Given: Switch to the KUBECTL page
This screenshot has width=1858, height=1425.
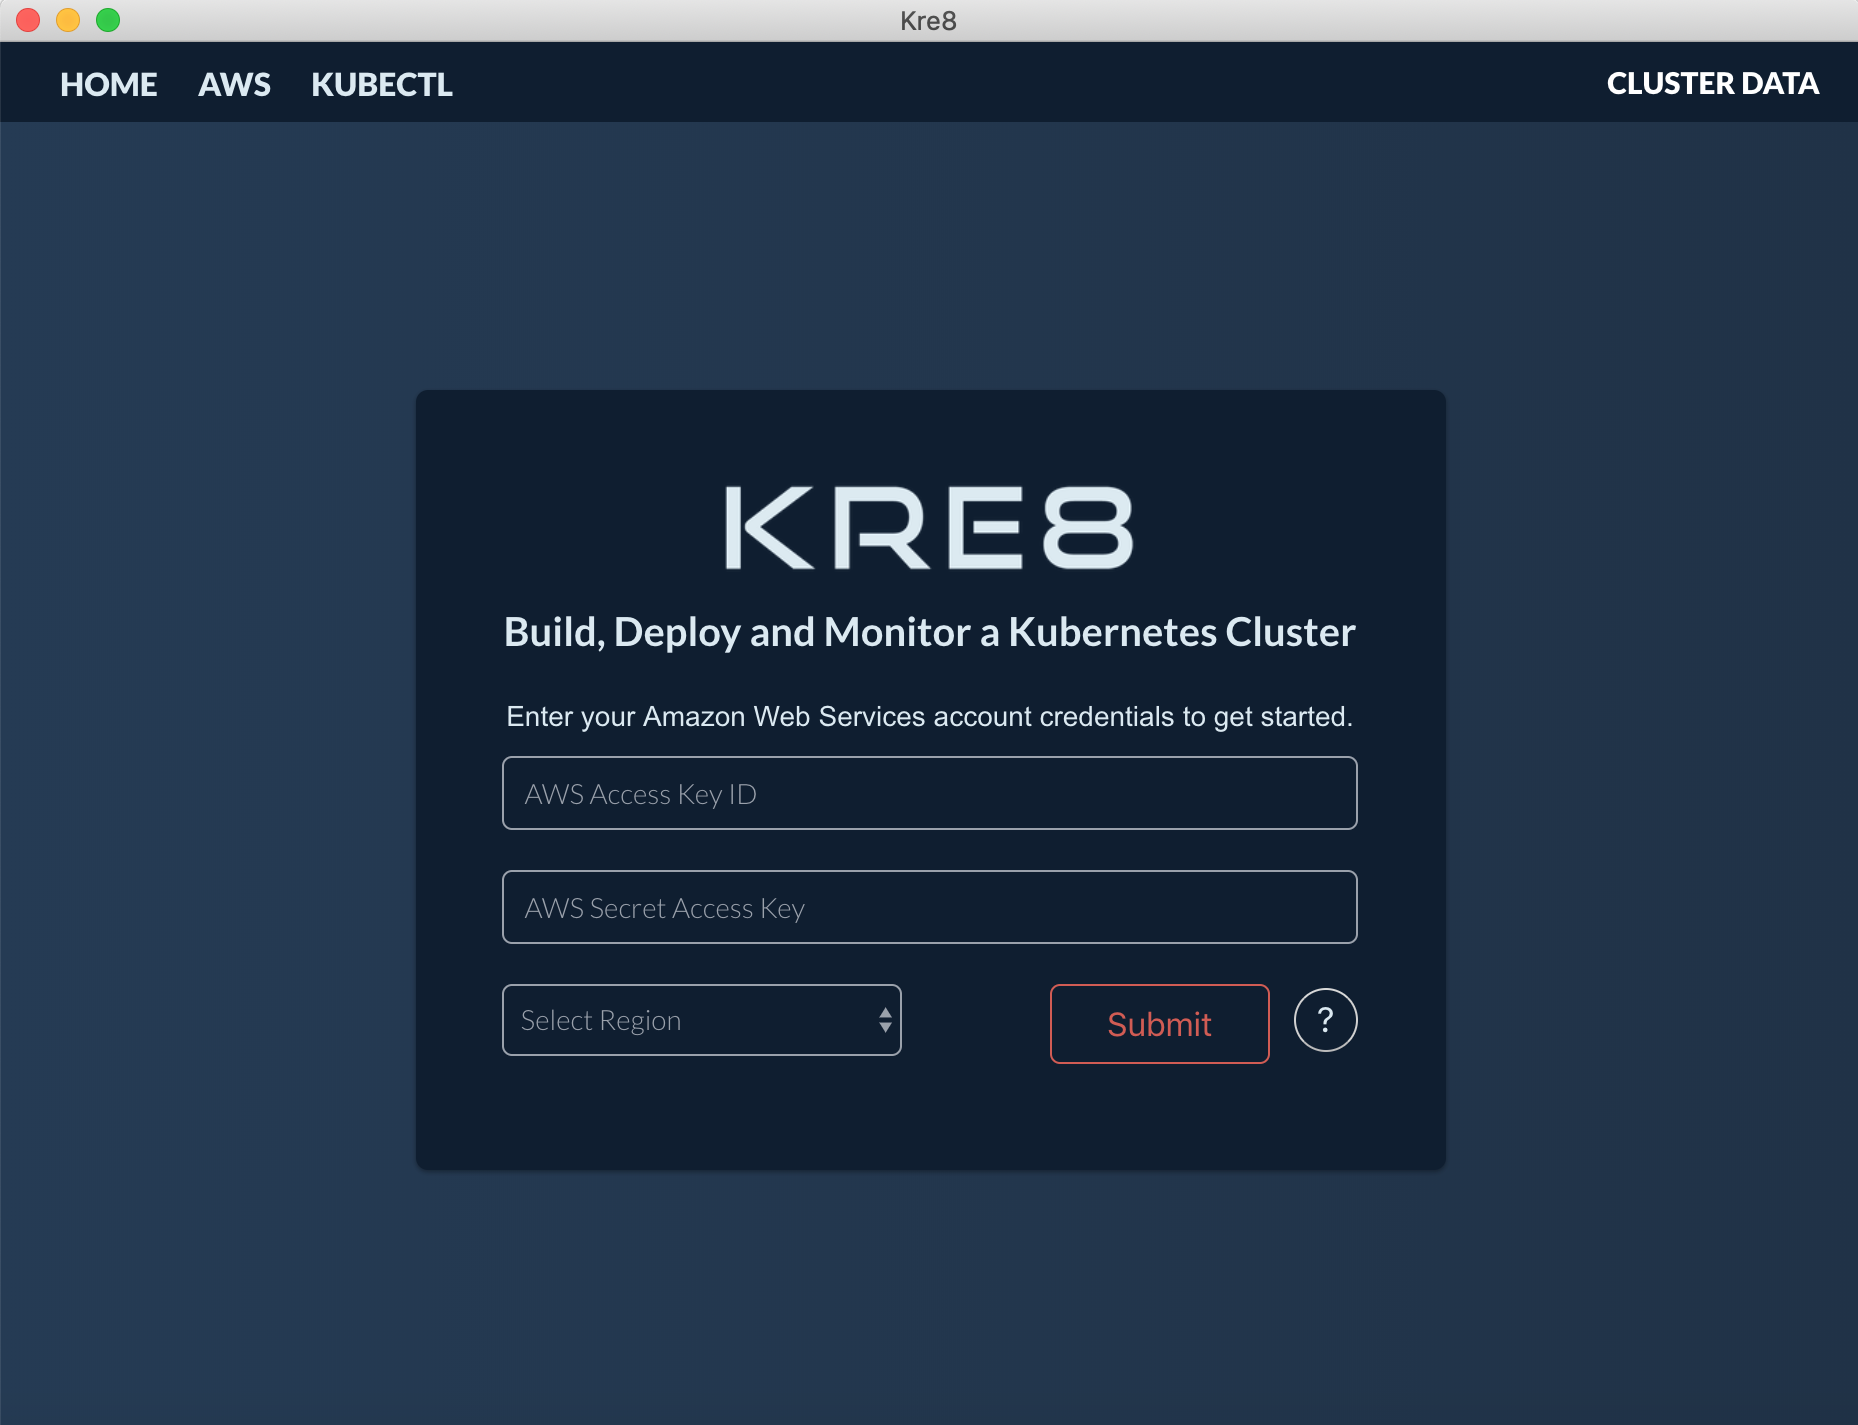Looking at the screenshot, I should click(382, 84).
